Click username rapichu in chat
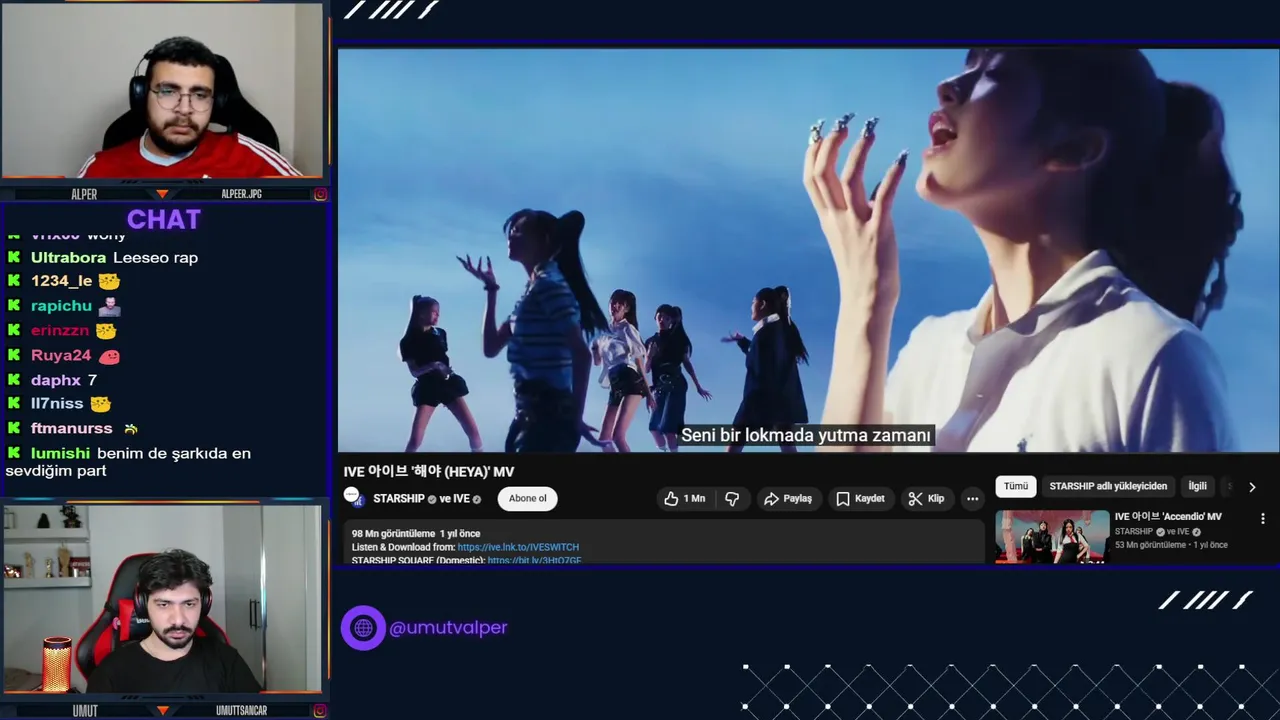 [x=61, y=306]
